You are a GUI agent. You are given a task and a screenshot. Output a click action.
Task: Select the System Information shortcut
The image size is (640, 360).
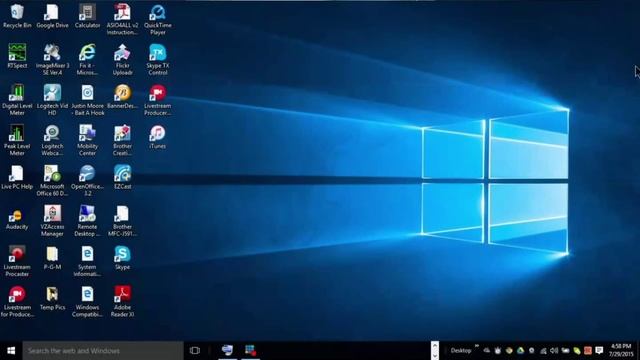pyautogui.click(x=87, y=261)
